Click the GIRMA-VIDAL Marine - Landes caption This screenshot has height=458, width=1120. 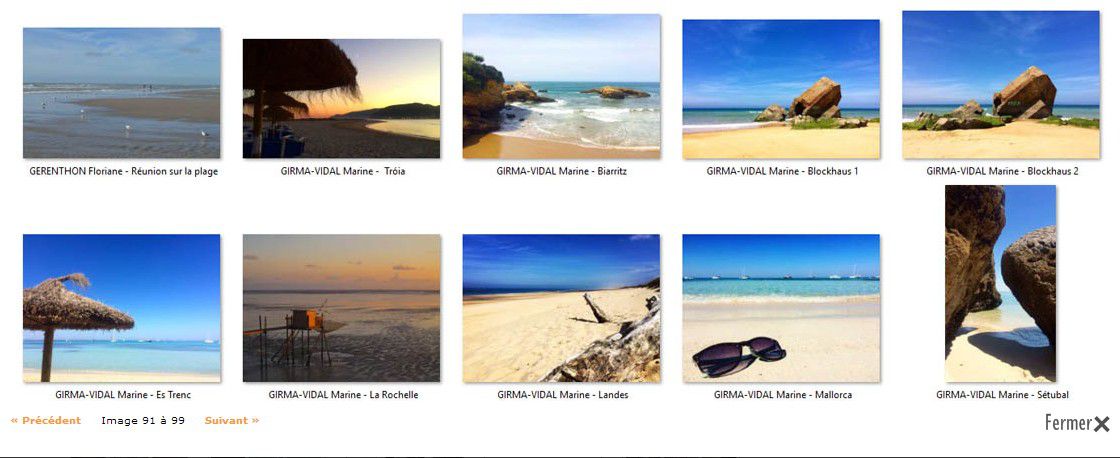coord(563,394)
